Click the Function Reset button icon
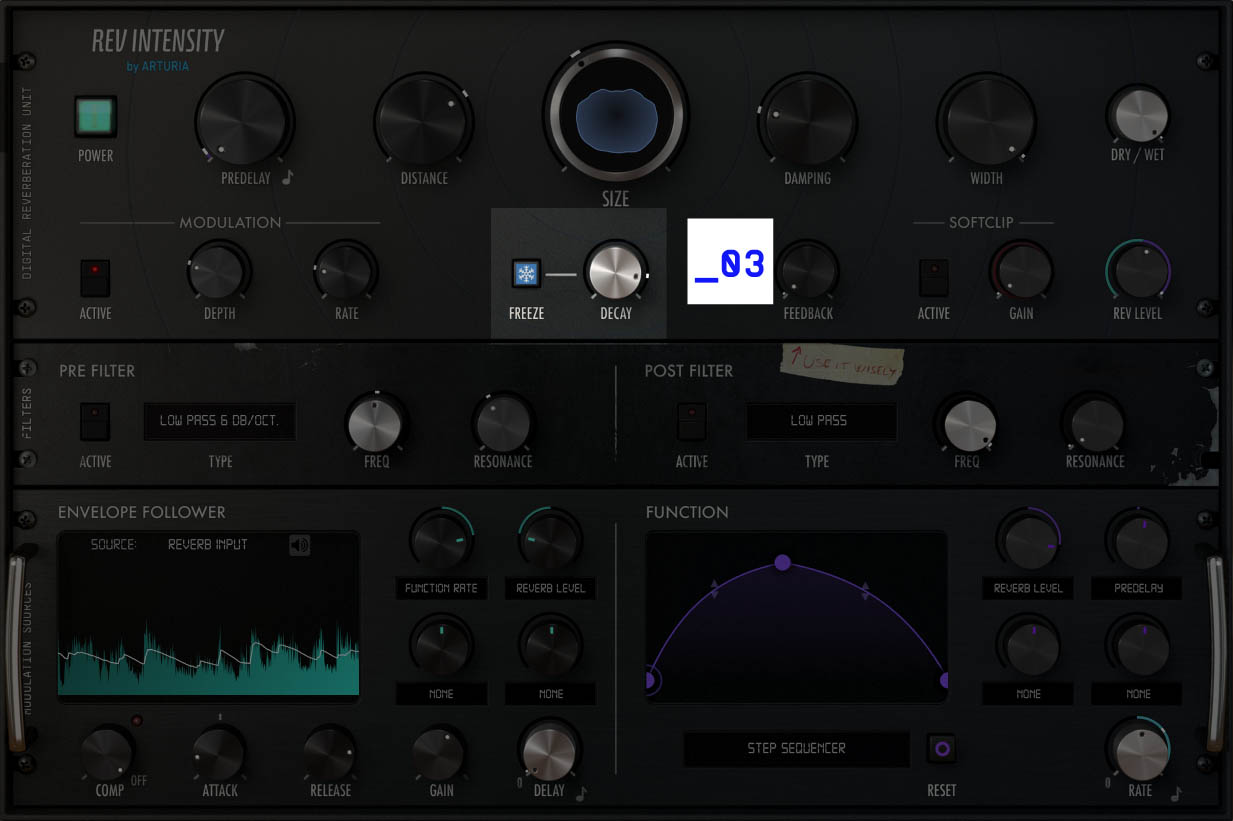The image size is (1233, 821). pos(941,748)
